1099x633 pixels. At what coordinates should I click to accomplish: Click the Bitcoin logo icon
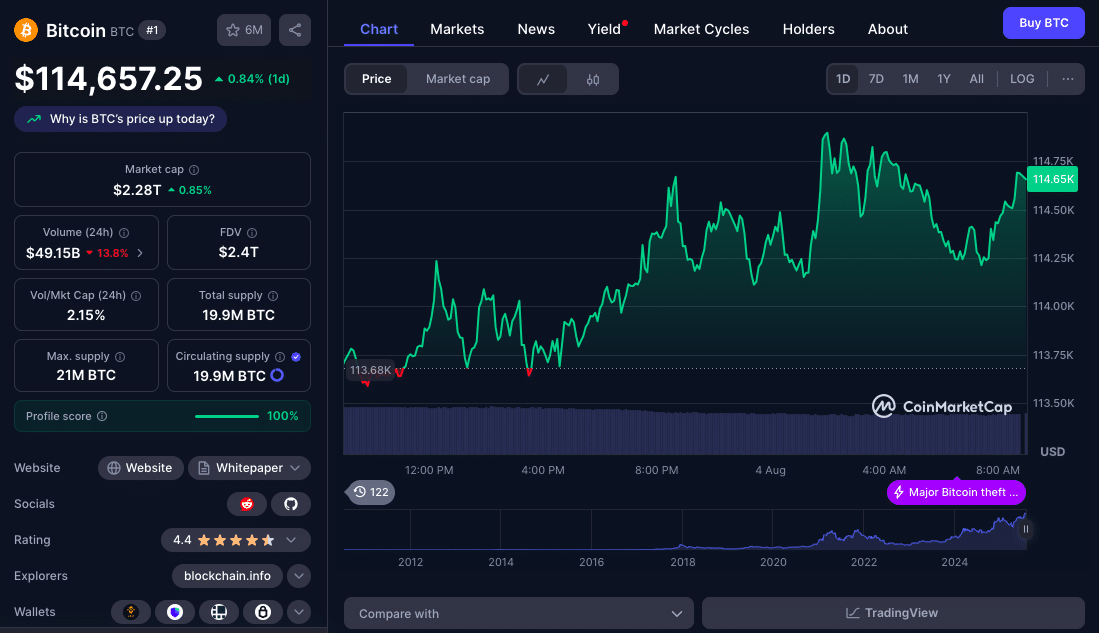tap(26, 30)
